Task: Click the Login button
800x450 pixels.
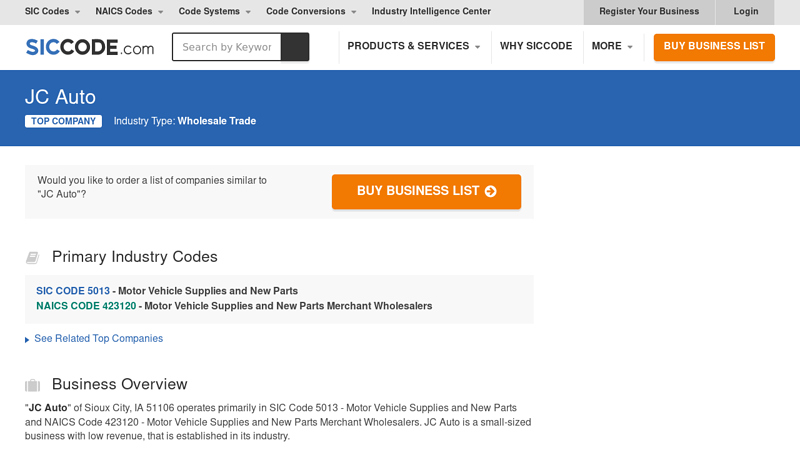Action: click(x=746, y=12)
